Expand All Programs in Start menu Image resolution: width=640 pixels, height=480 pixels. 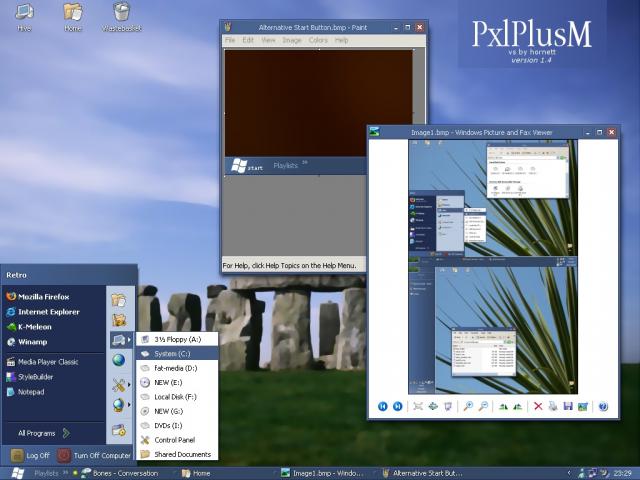click(42, 433)
